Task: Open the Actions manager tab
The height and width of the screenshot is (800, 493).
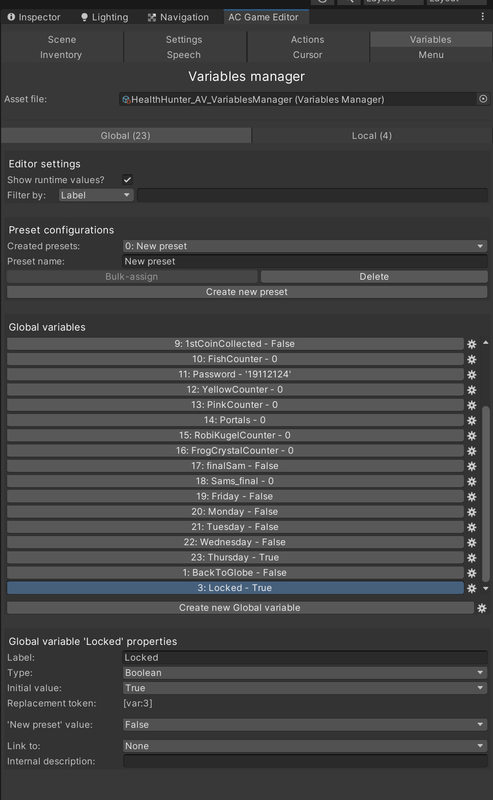Action: pos(307,39)
